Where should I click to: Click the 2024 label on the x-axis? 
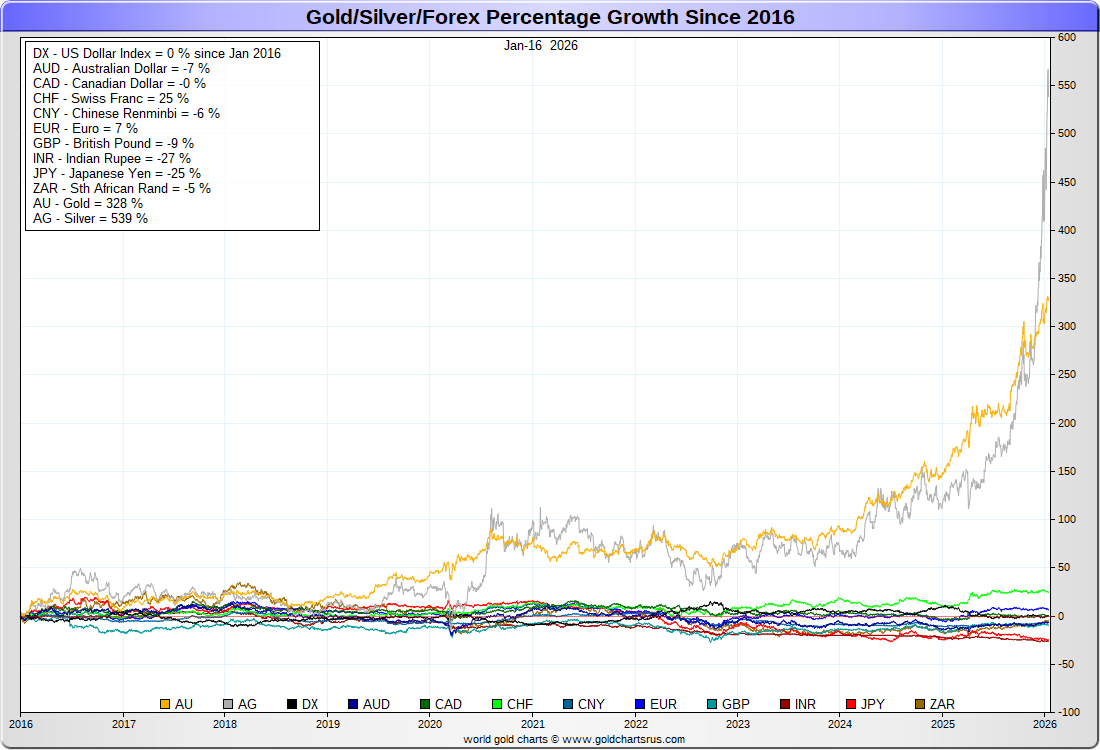(x=840, y=724)
